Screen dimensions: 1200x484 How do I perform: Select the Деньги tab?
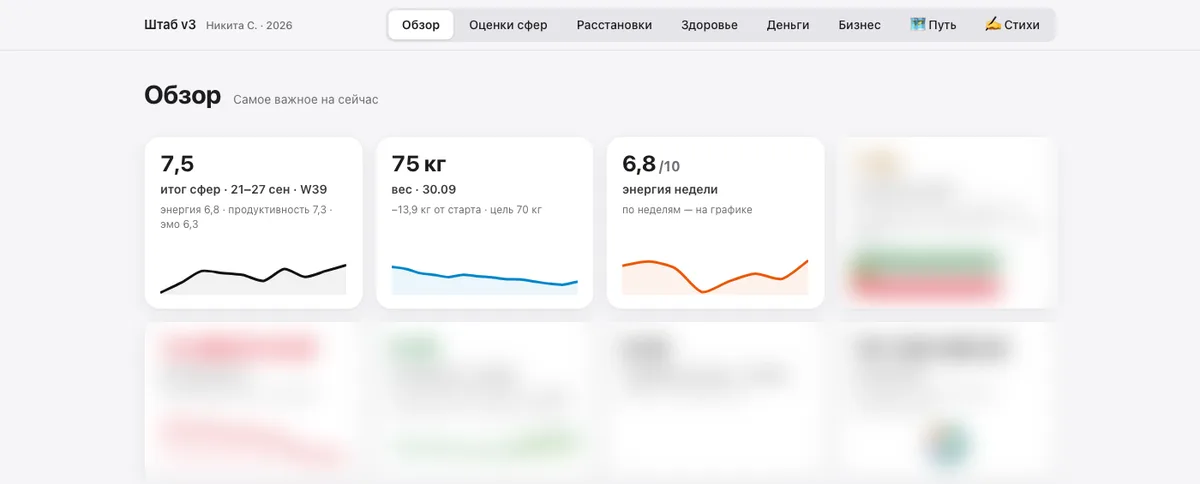[x=788, y=25]
